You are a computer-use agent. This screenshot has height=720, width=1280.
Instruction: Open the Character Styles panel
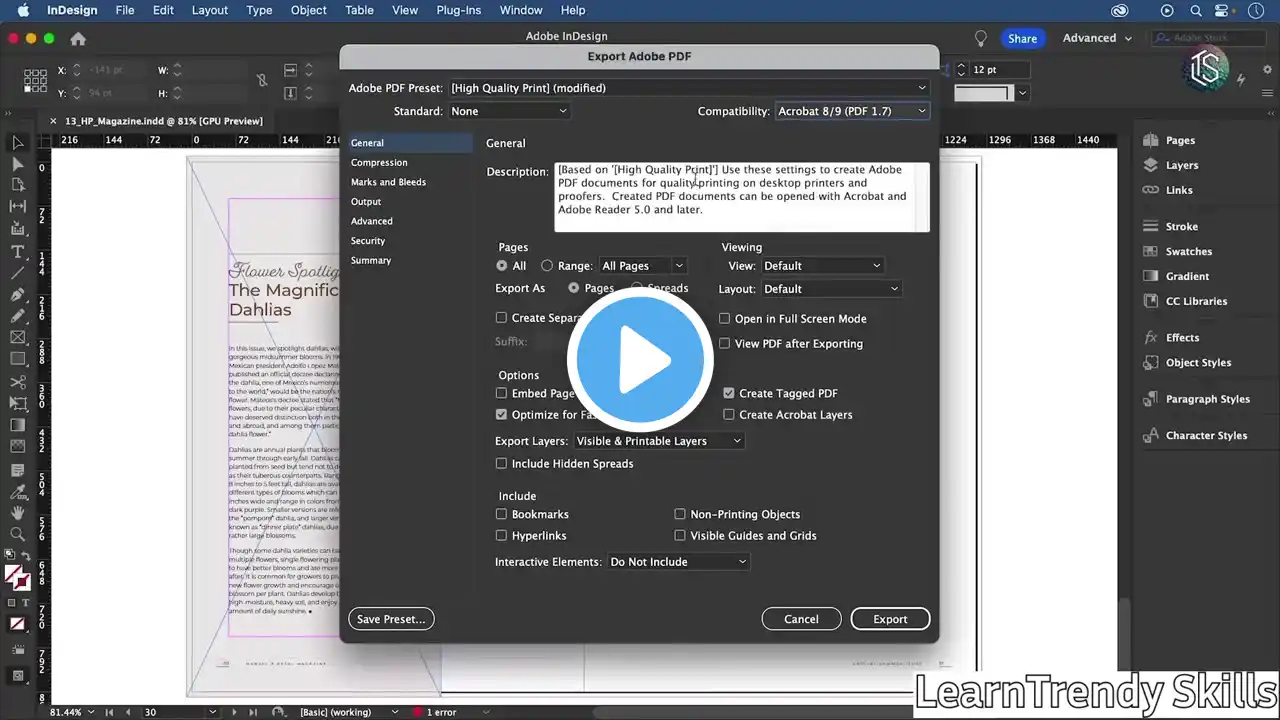(x=1195, y=436)
